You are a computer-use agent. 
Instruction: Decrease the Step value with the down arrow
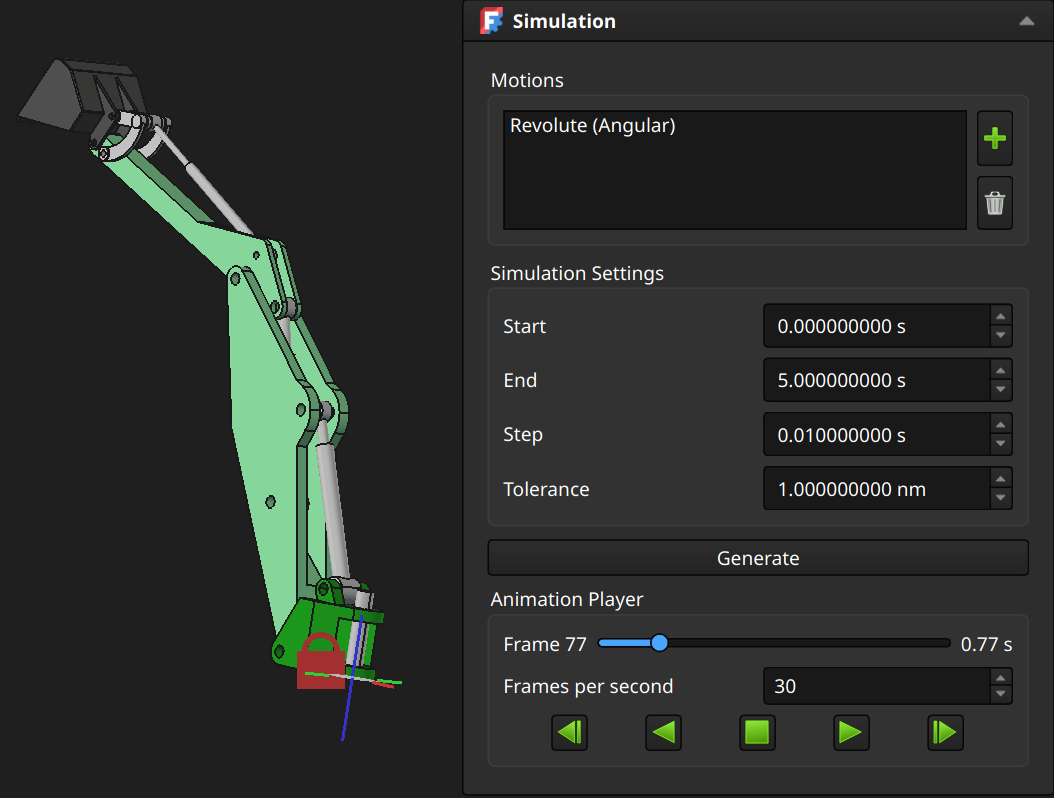tap(1001, 444)
